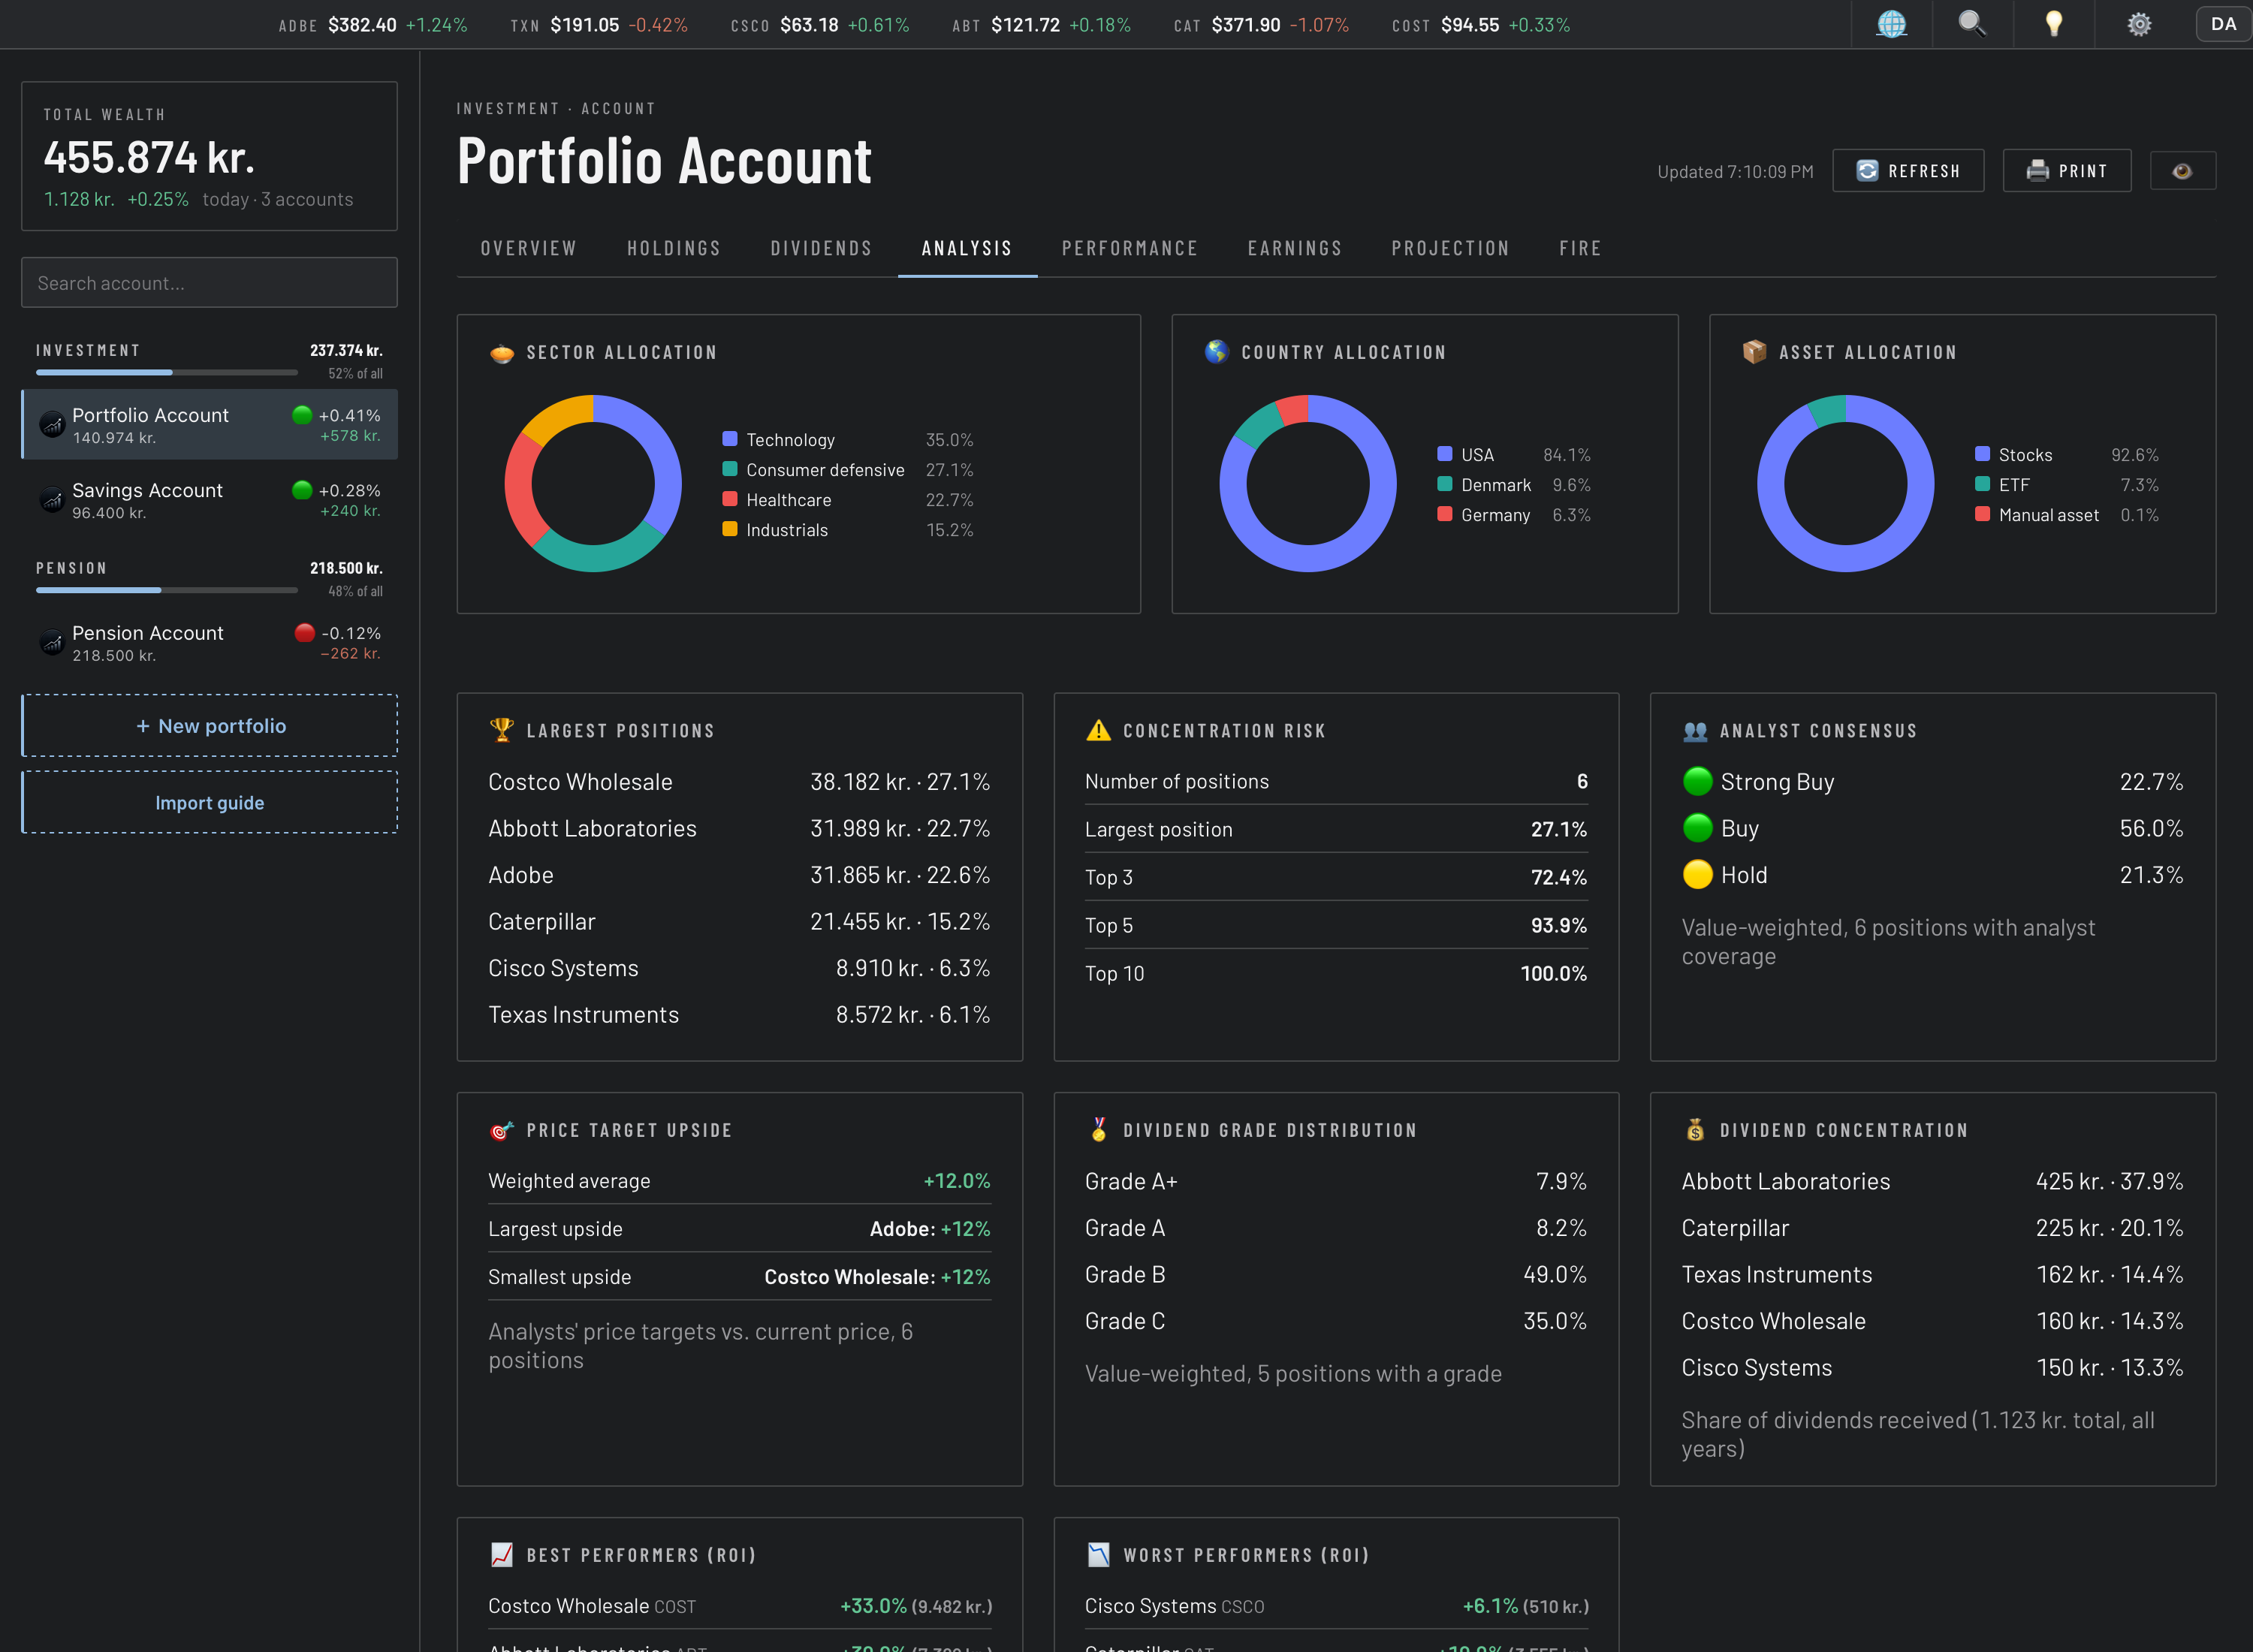The height and width of the screenshot is (1652, 2253).
Task: Select the Analysis tab
Action: pos(966,248)
